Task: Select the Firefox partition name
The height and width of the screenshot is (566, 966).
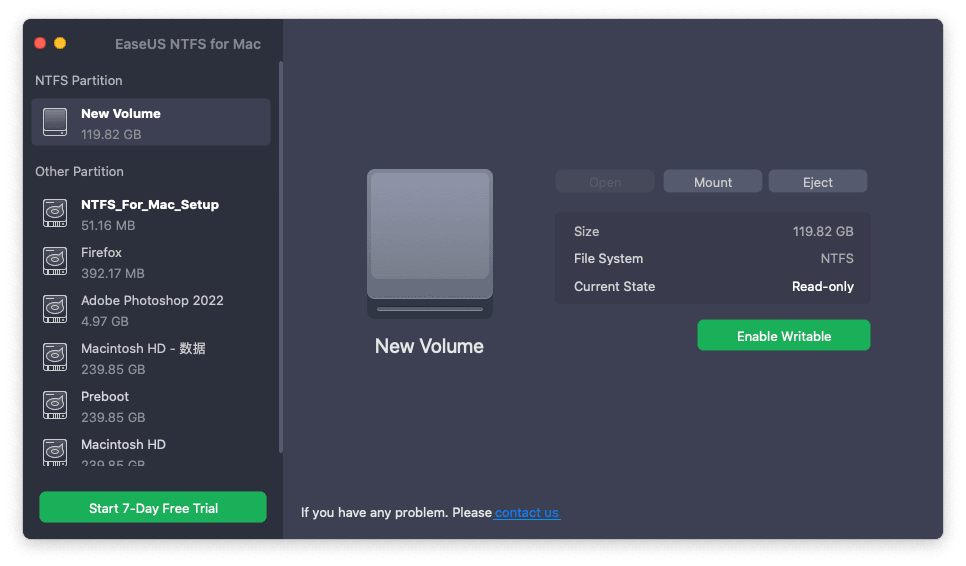Action: [x=101, y=253]
